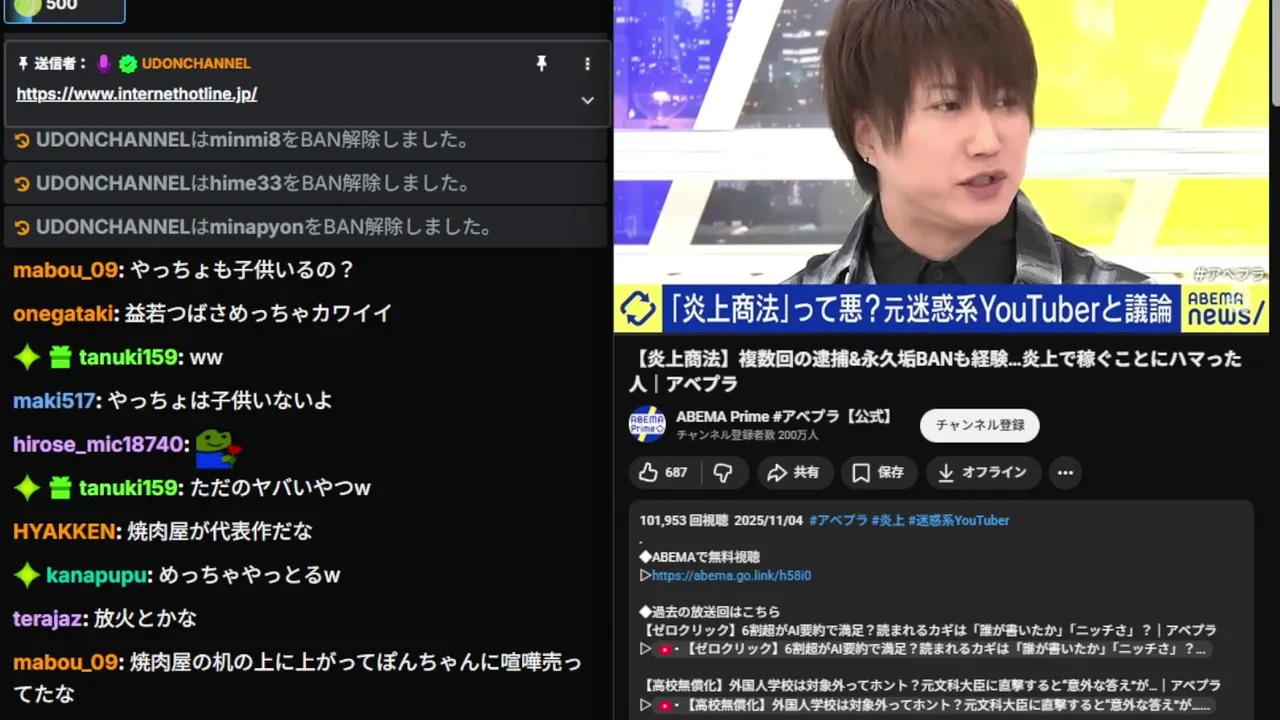Click the video title text 炎上商法
Viewport: 1280px width, 720px height.
934,371
